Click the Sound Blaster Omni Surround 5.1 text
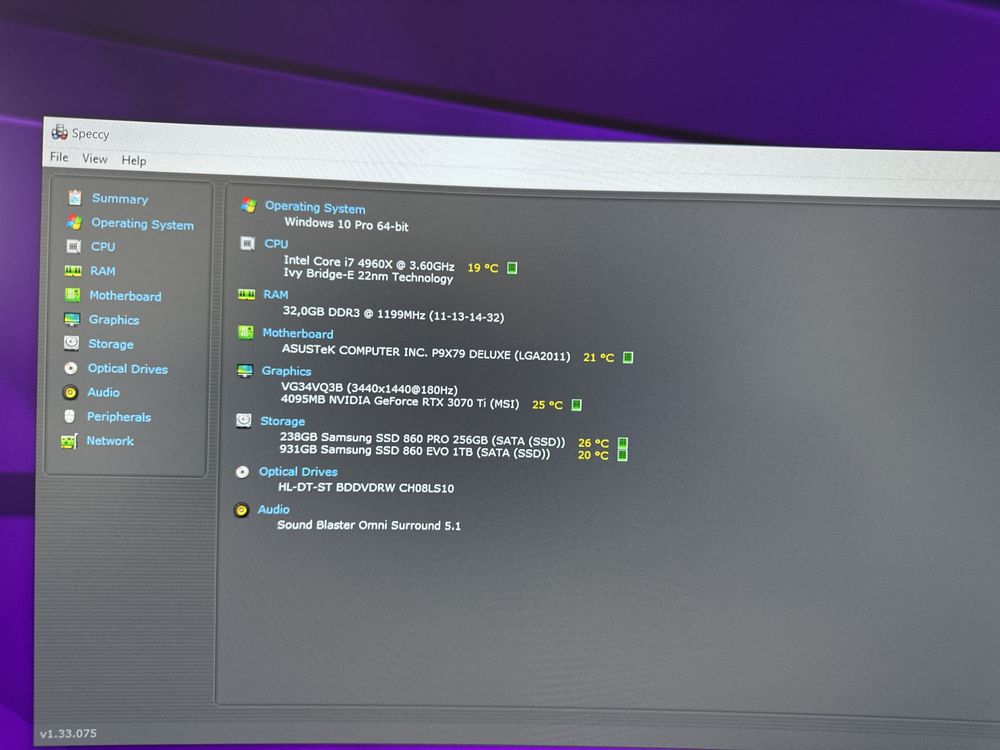The height and width of the screenshot is (750, 1000). tap(369, 525)
